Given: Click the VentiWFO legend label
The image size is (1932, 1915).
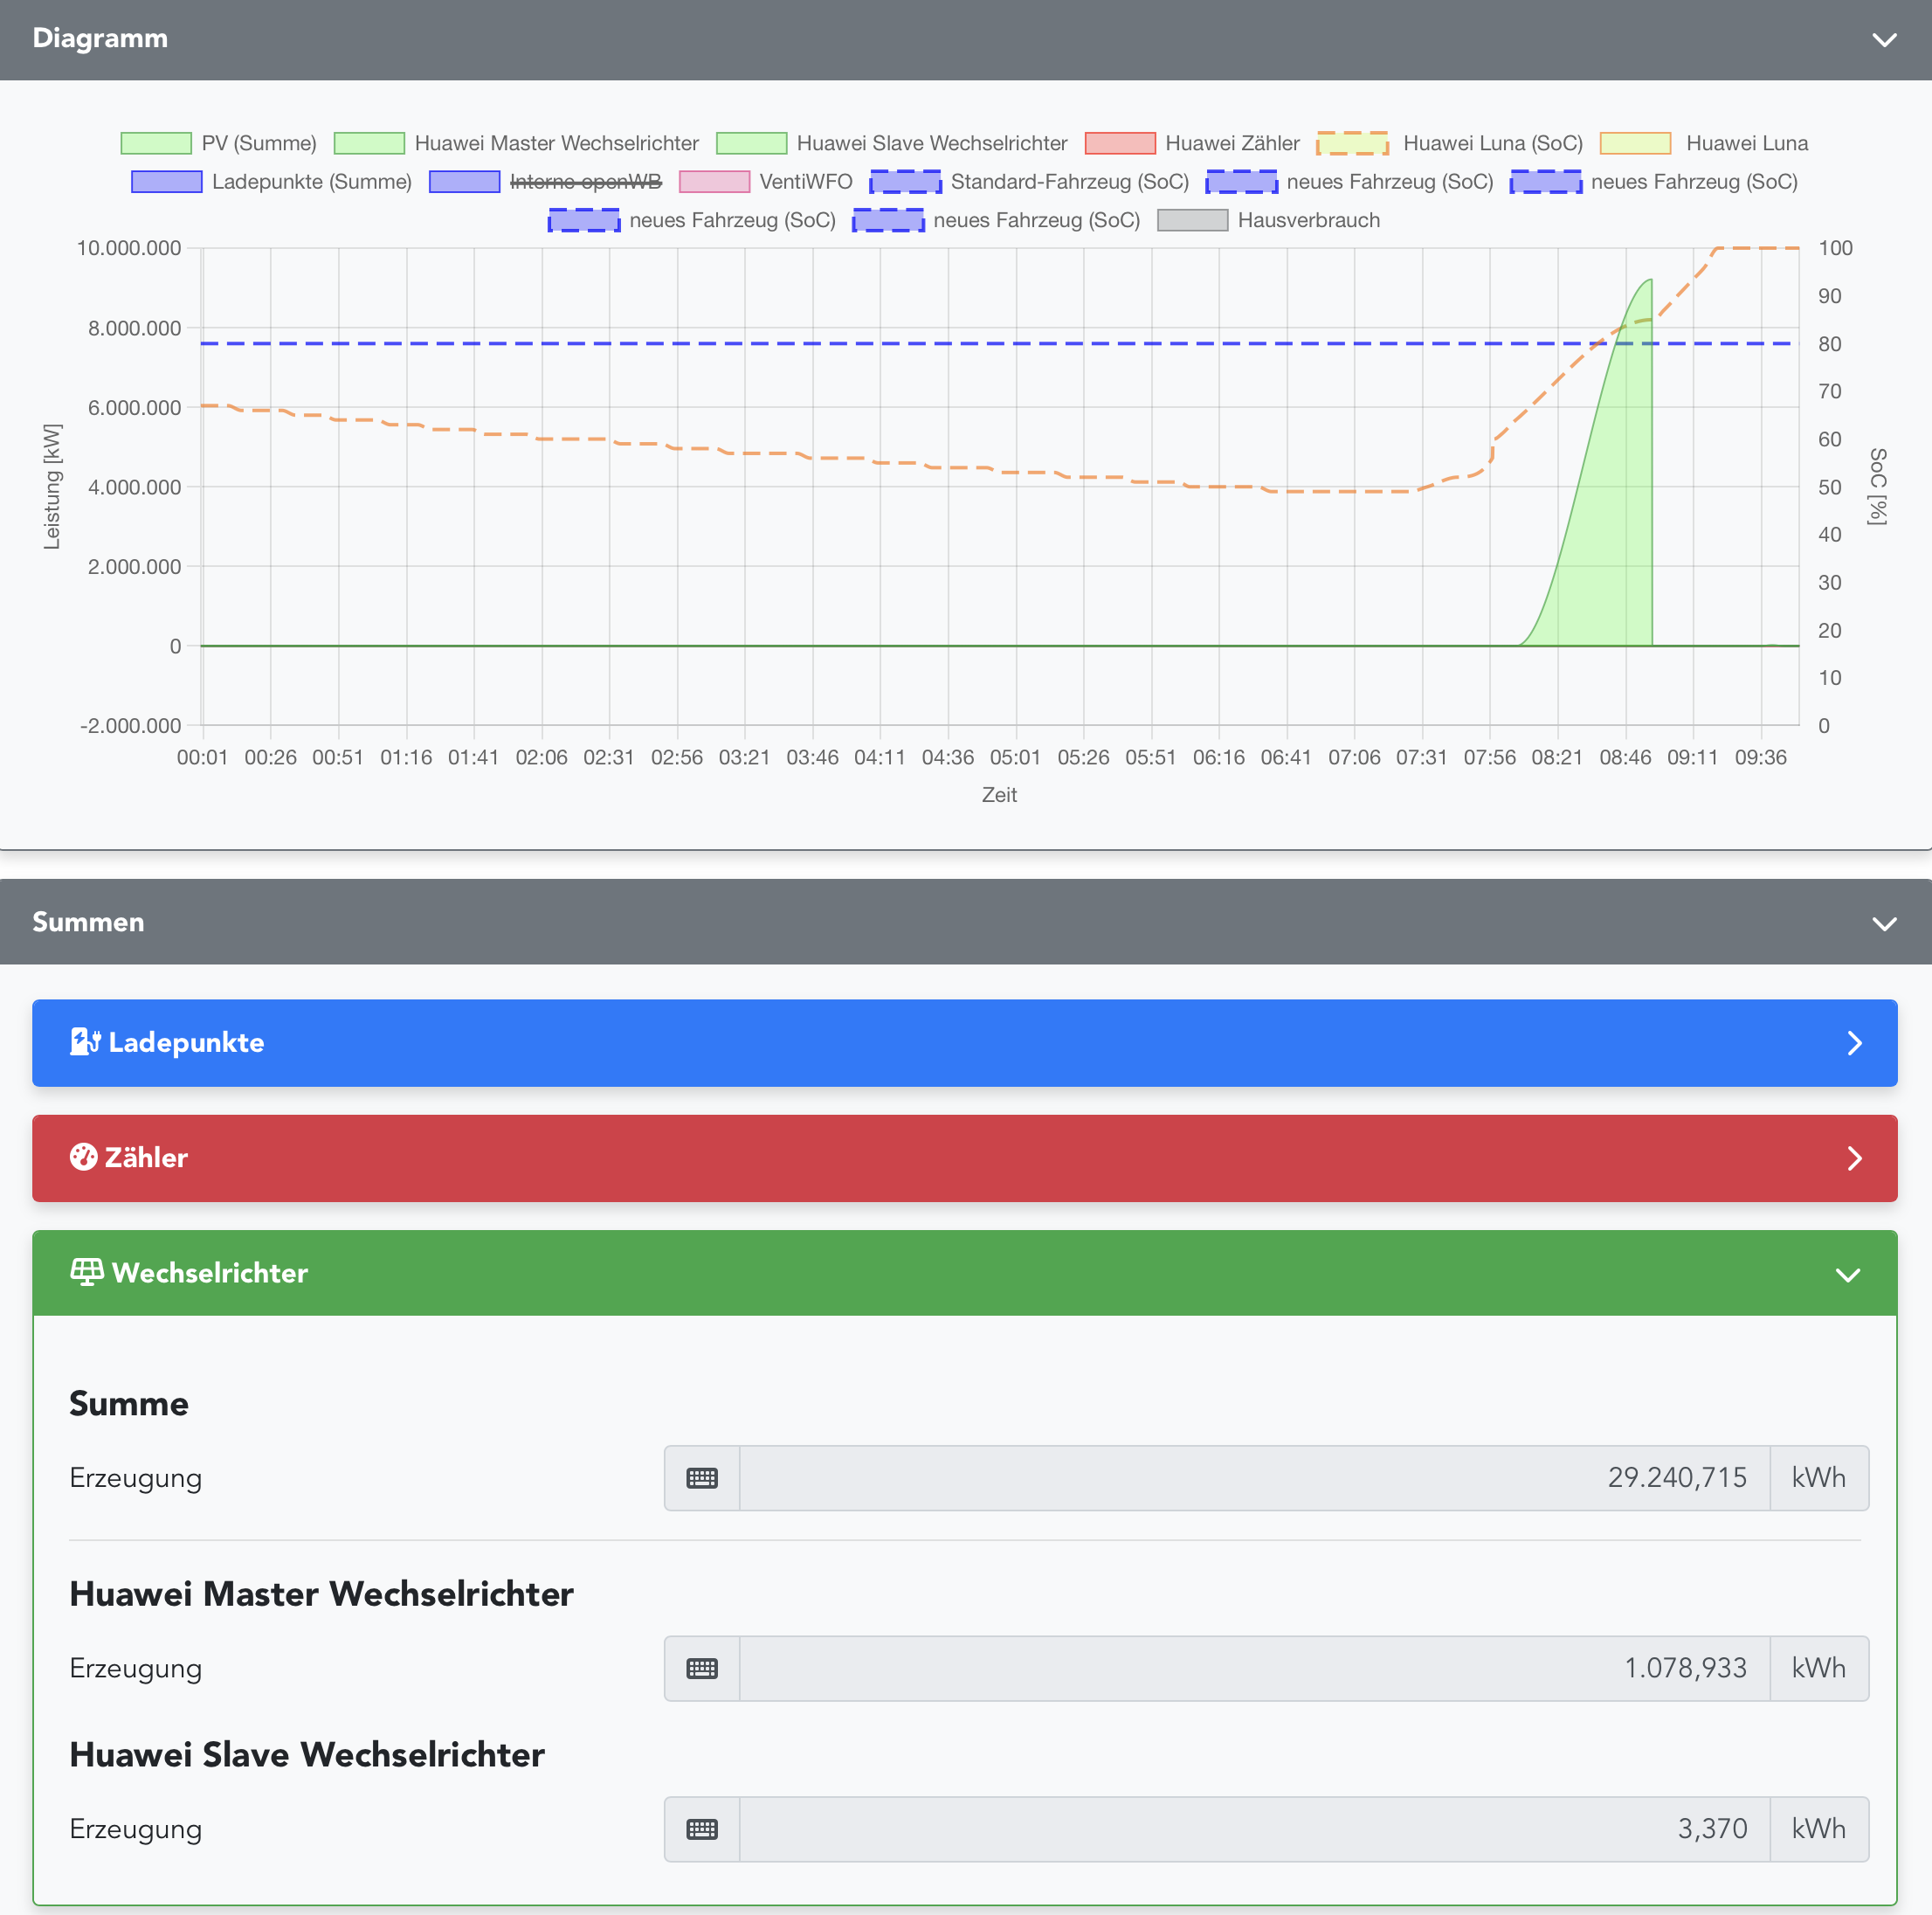Looking at the screenshot, I should (805, 182).
